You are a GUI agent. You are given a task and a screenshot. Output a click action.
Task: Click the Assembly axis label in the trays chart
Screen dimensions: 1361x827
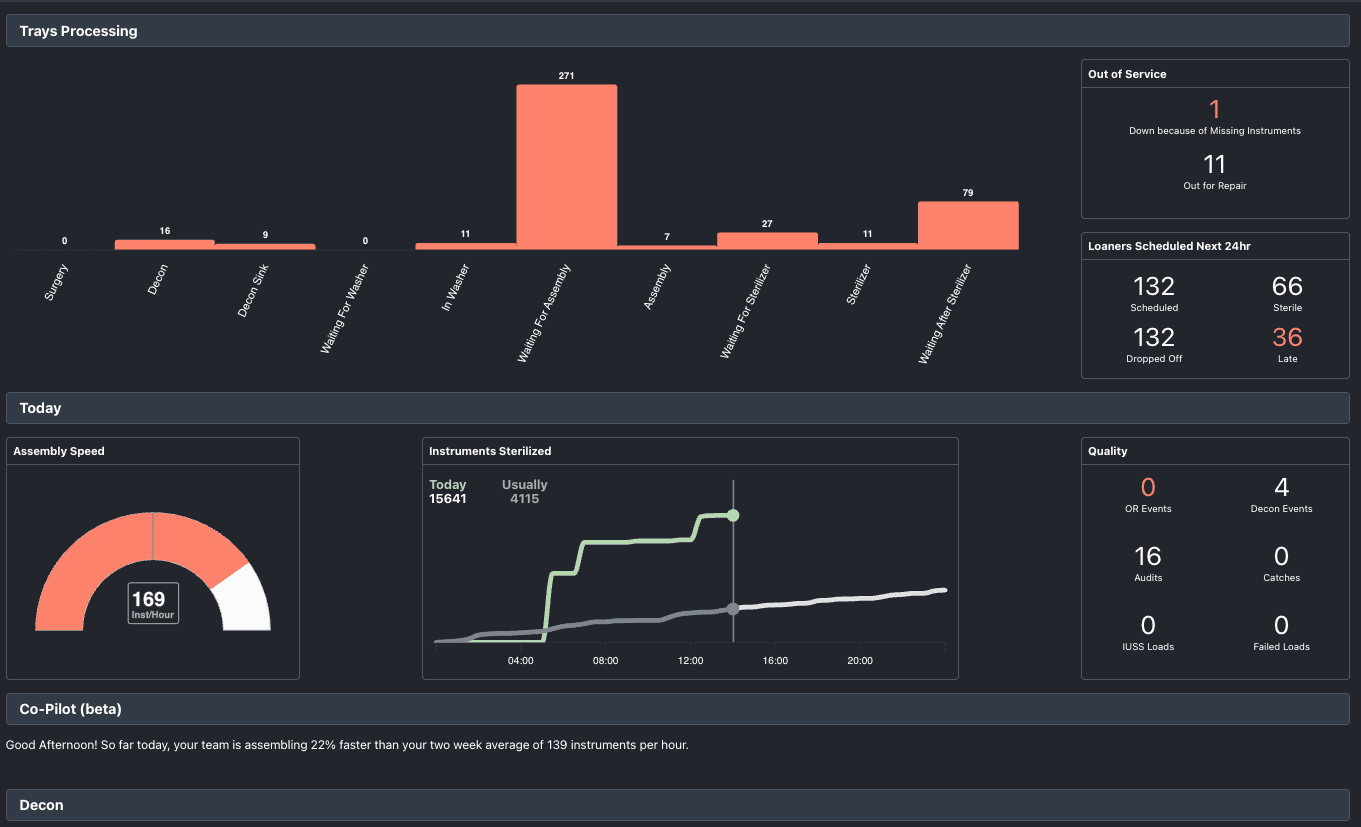point(657,286)
